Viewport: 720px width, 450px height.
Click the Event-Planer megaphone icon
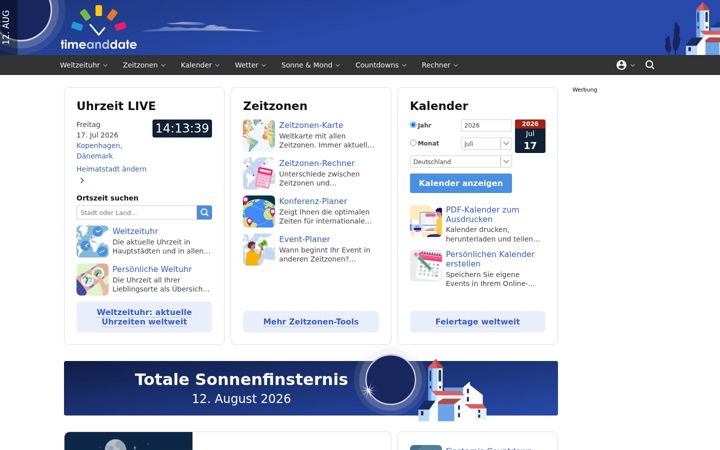tap(259, 250)
